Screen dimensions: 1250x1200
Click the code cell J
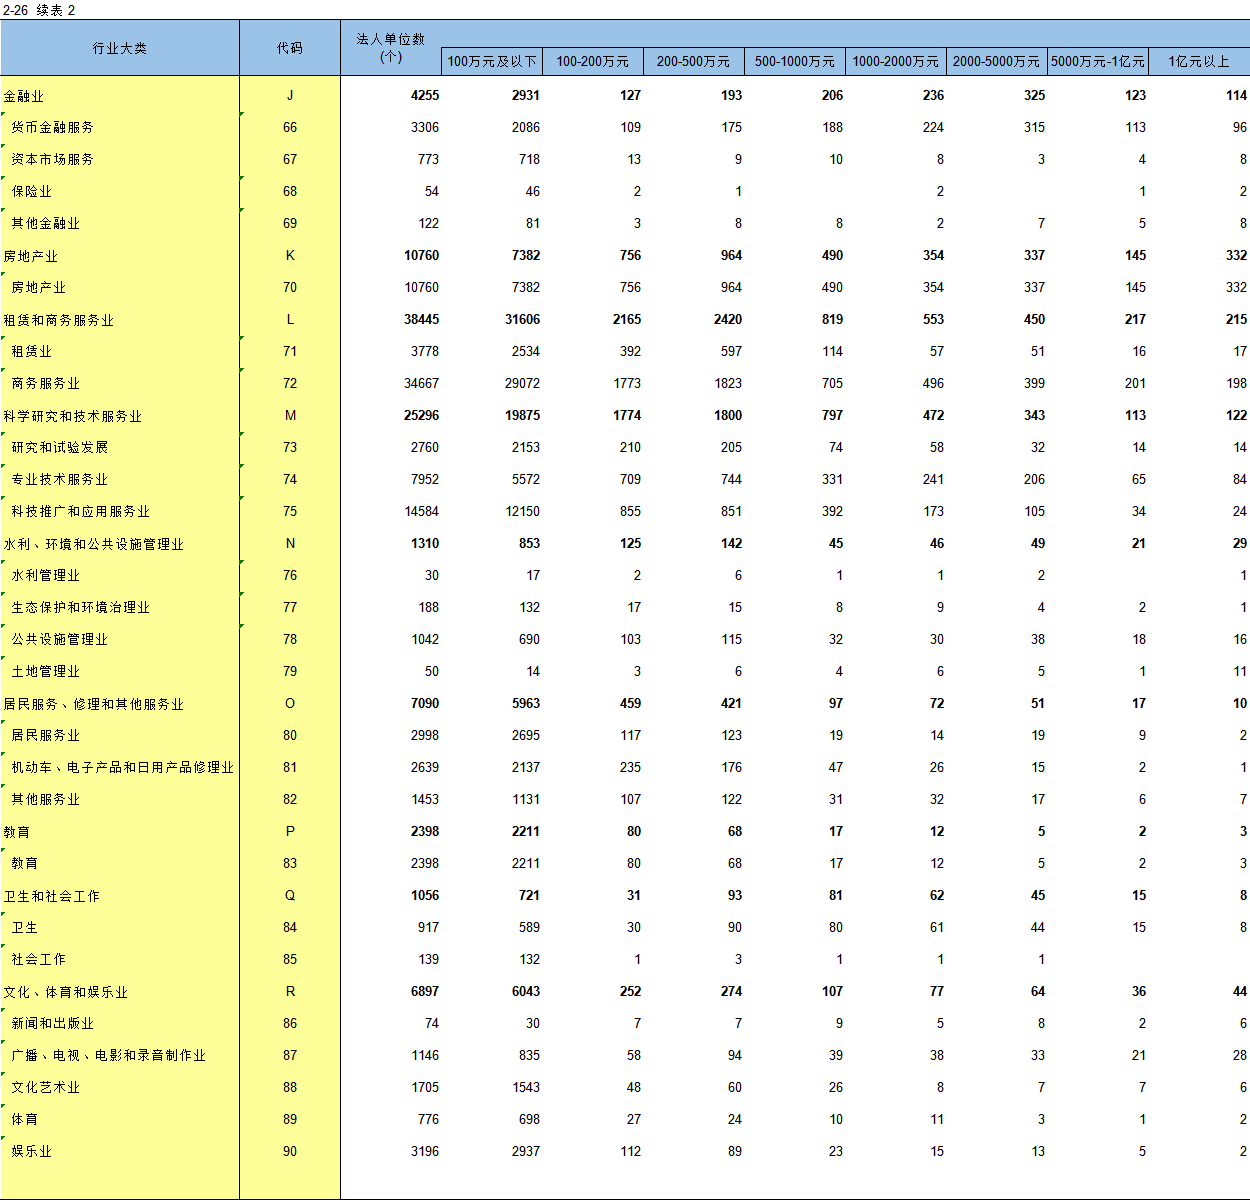pos(290,96)
